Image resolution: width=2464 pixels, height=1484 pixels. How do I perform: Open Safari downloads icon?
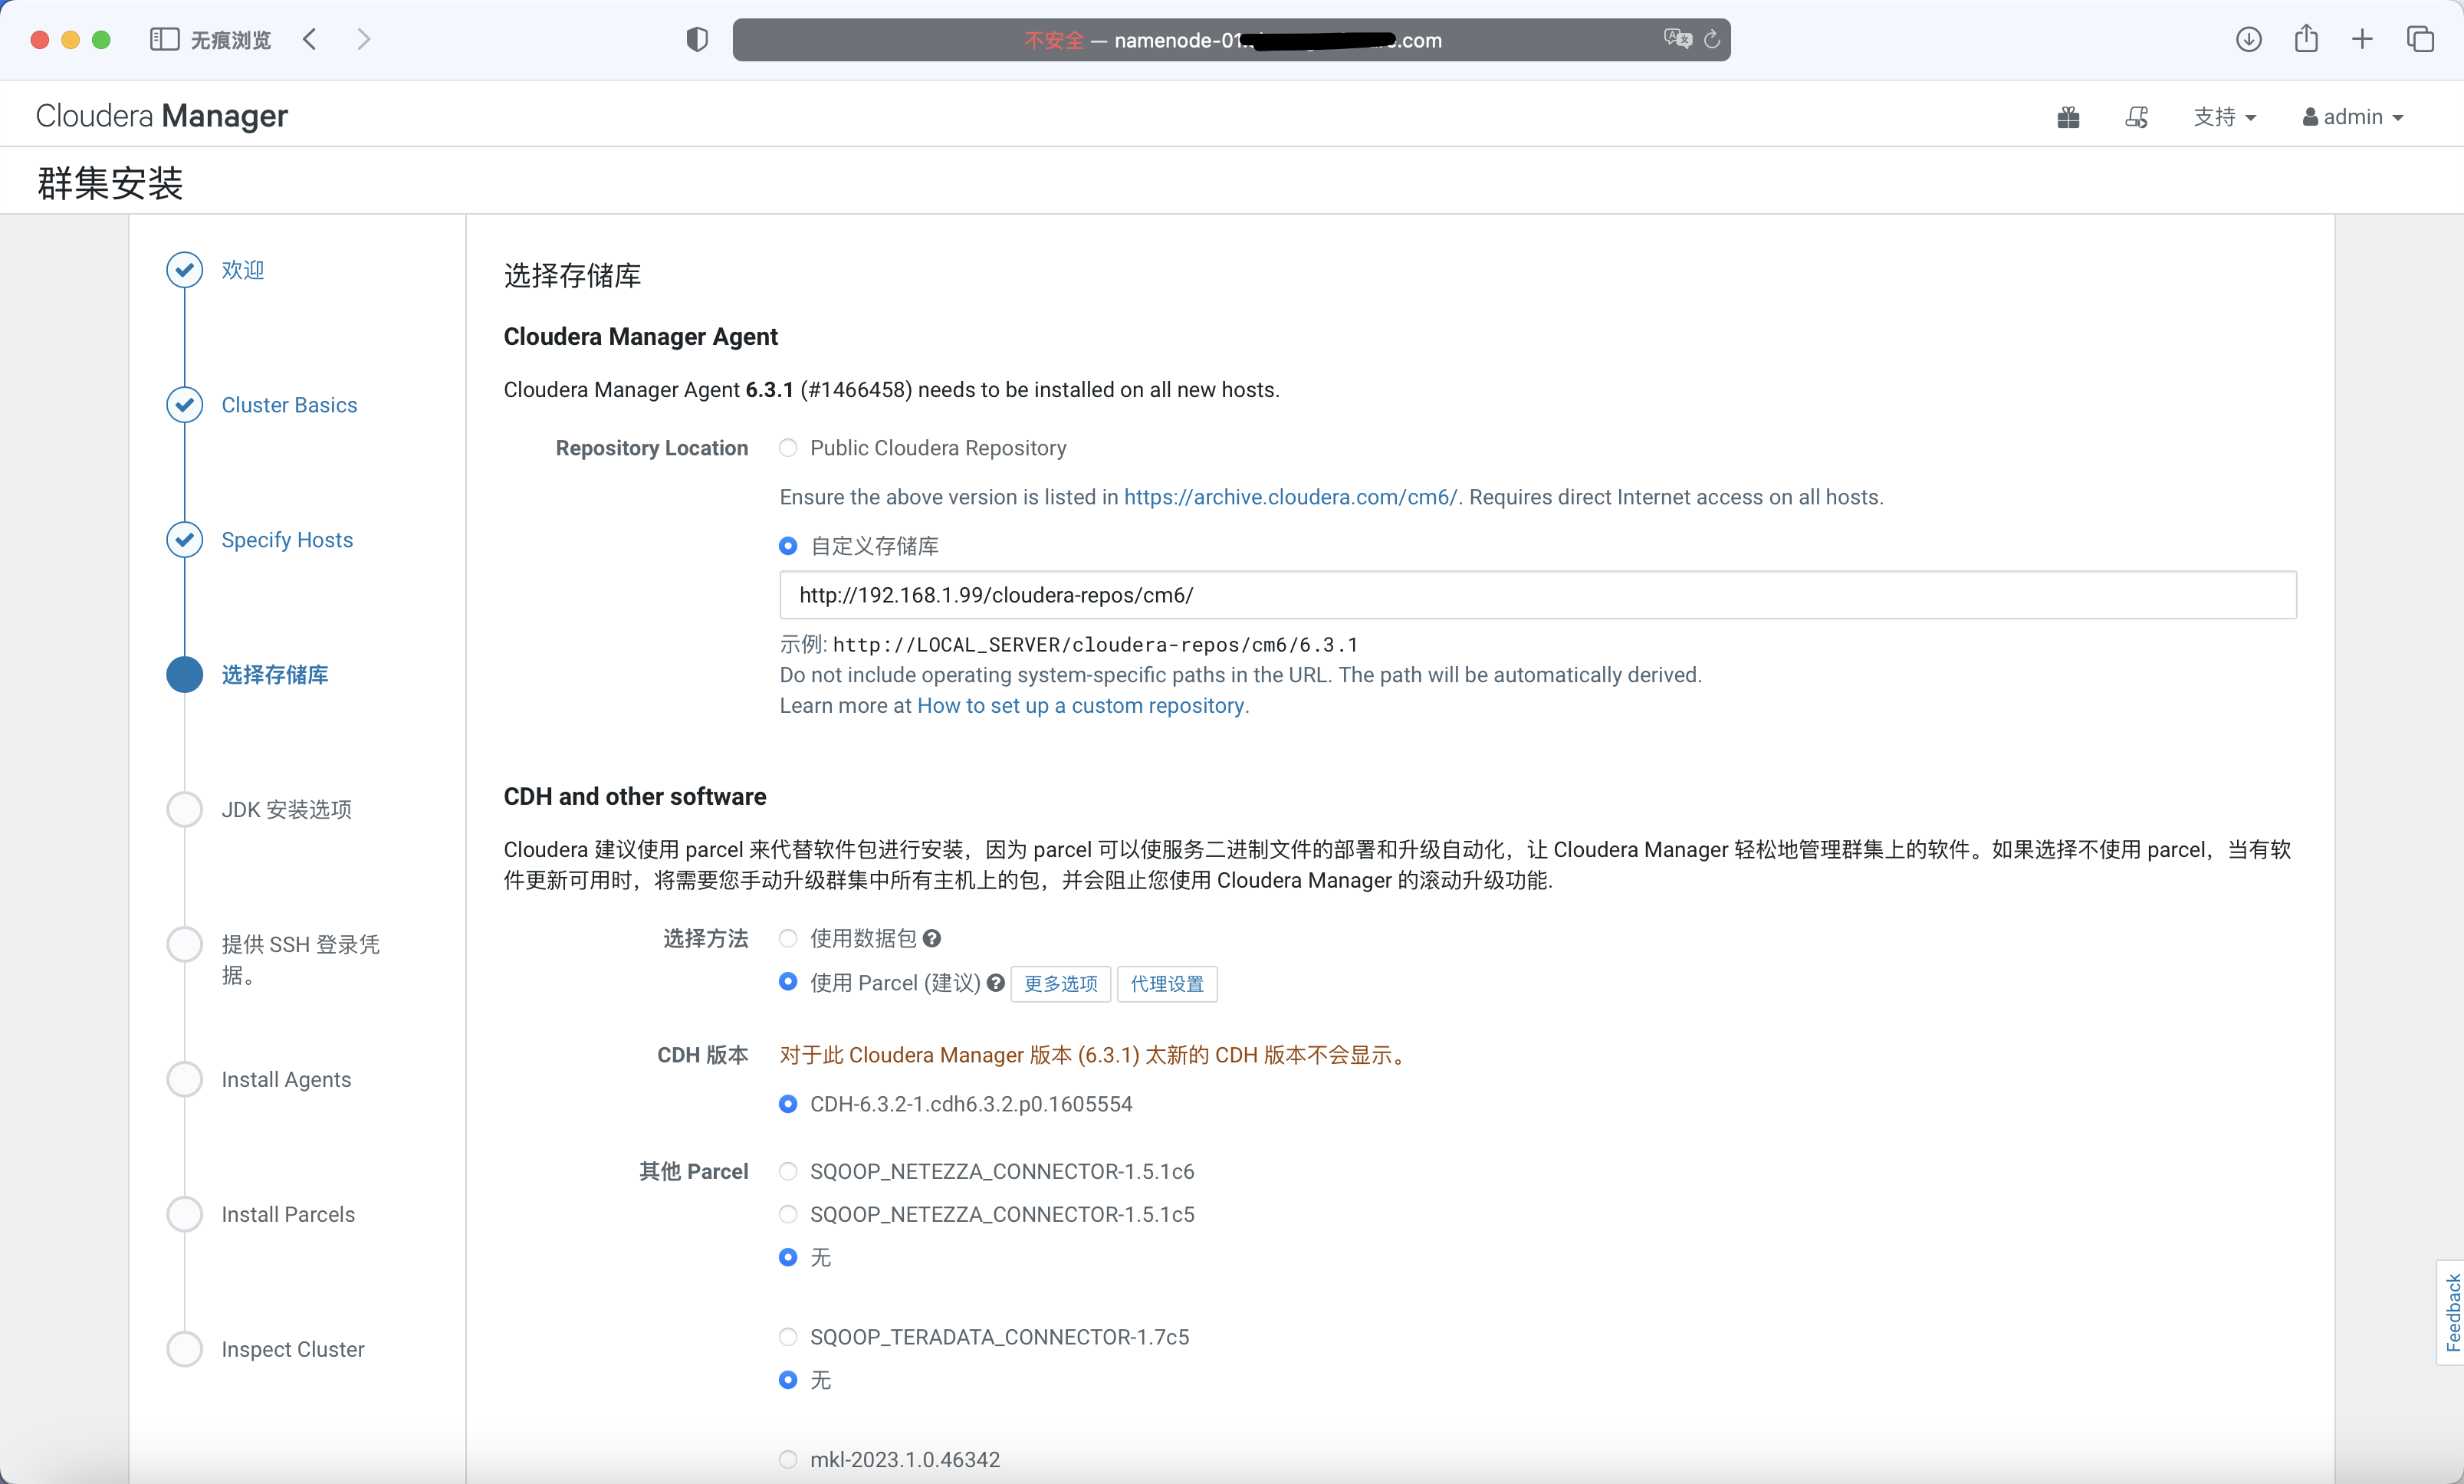[2248, 40]
